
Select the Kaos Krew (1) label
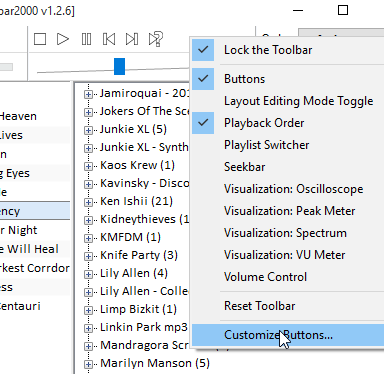137,165
